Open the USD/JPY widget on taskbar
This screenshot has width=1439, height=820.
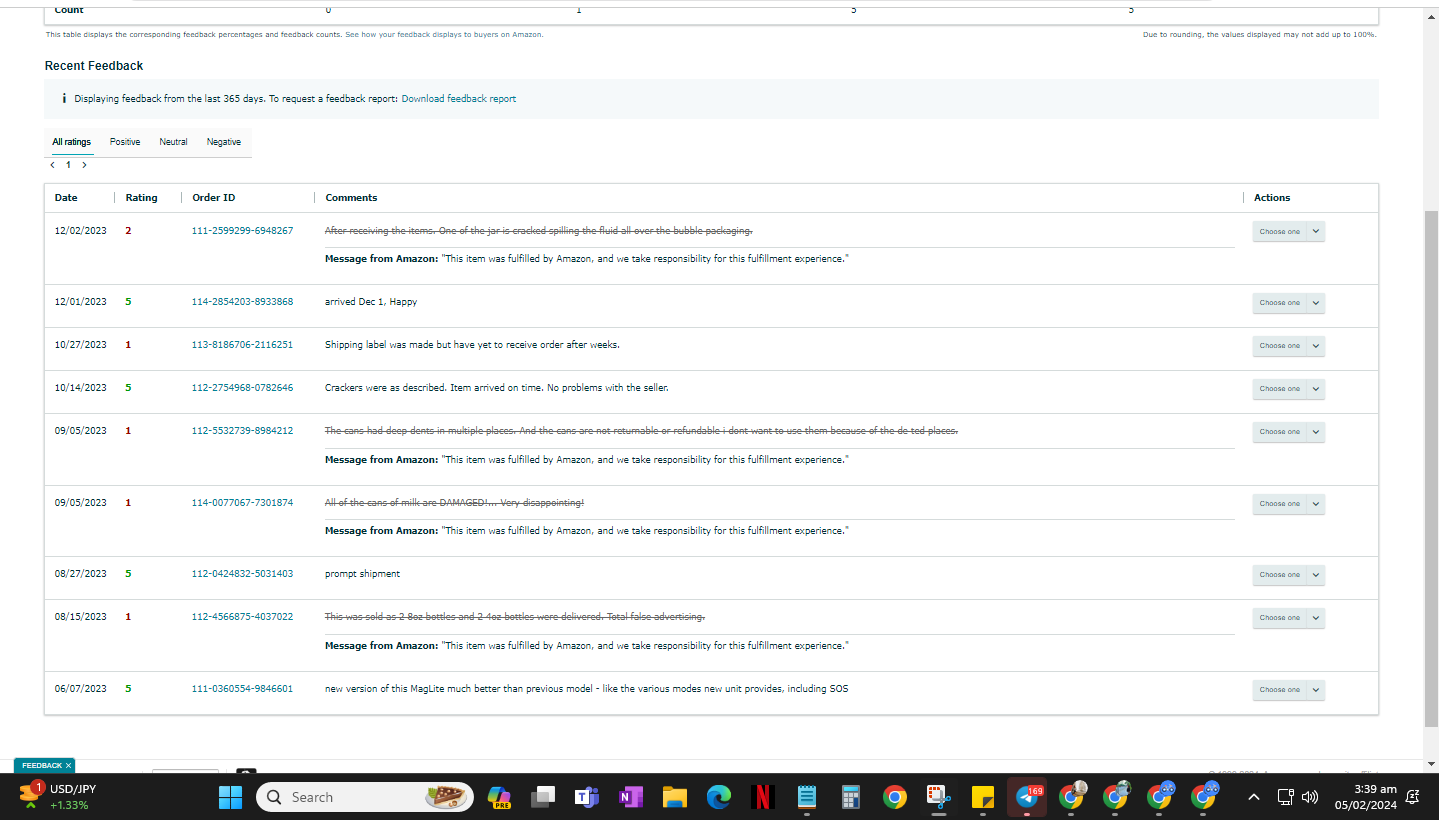(x=56, y=797)
